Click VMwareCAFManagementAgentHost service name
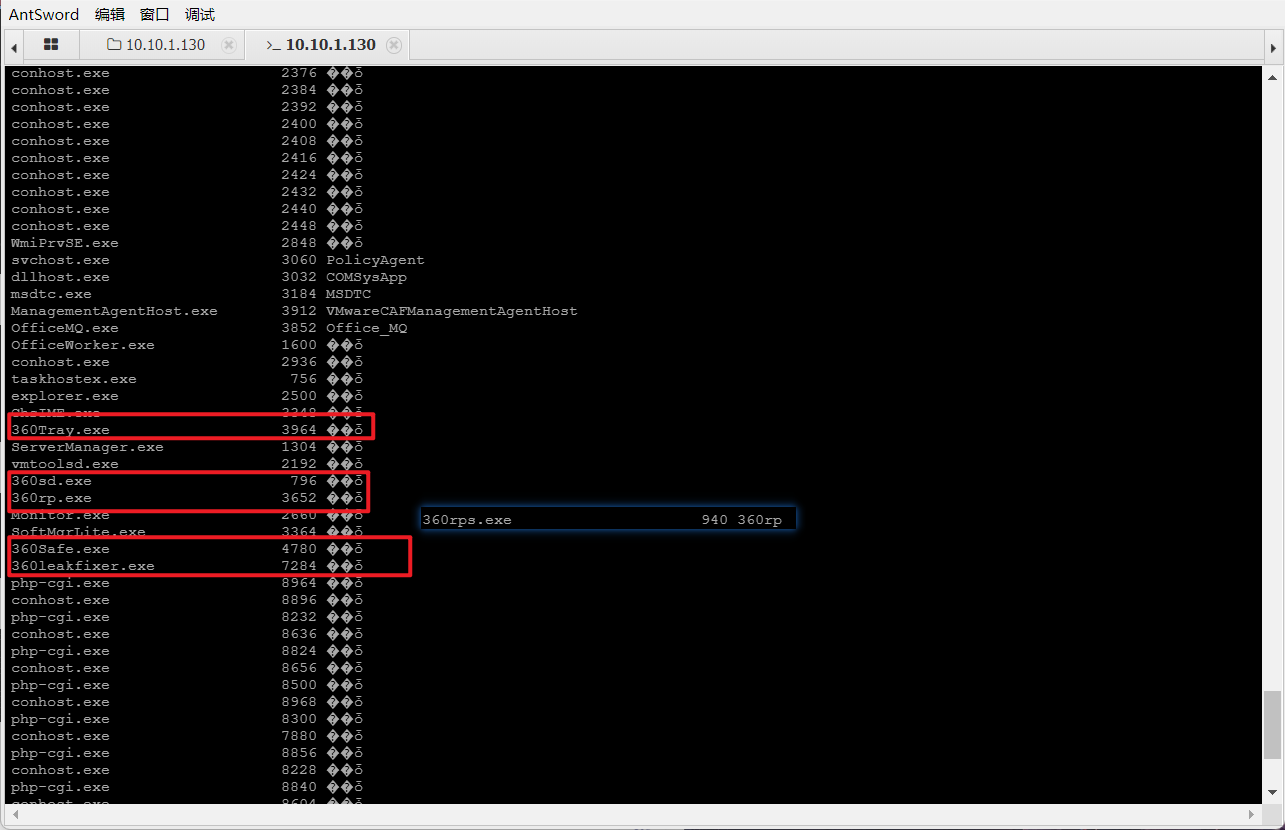 pos(451,311)
